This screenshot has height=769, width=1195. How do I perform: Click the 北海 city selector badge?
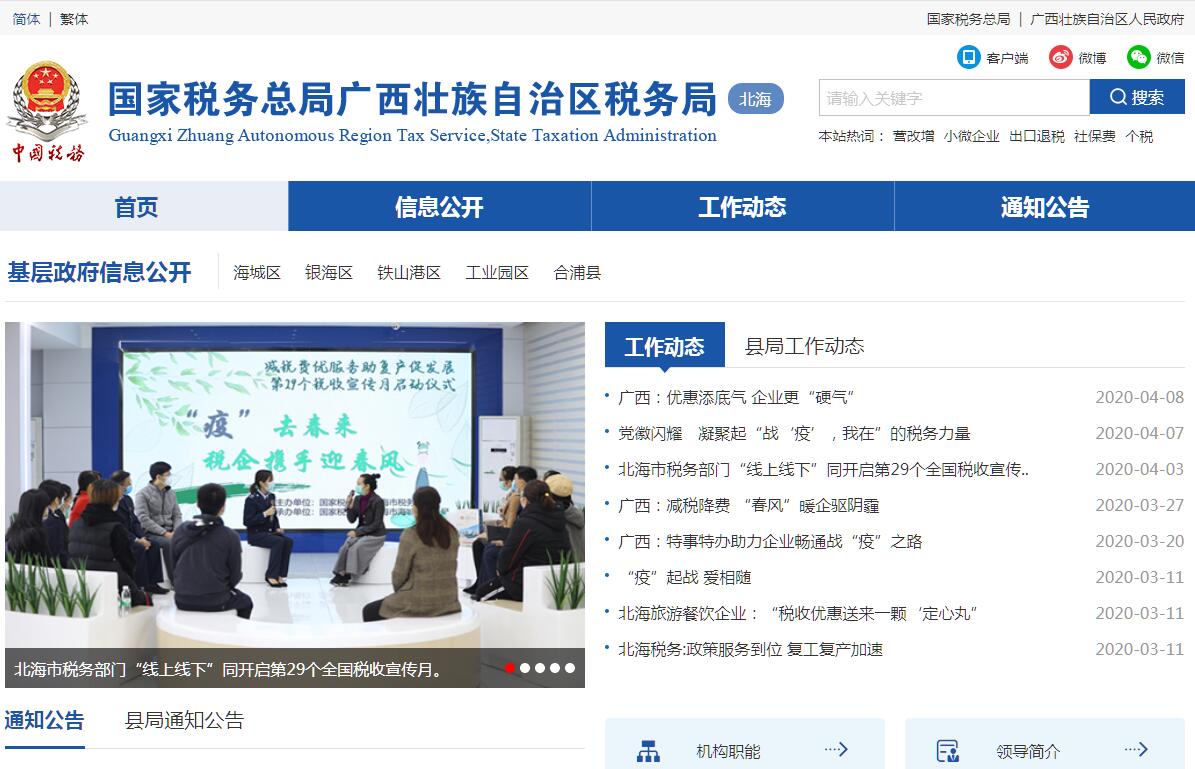tap(755, 99)
